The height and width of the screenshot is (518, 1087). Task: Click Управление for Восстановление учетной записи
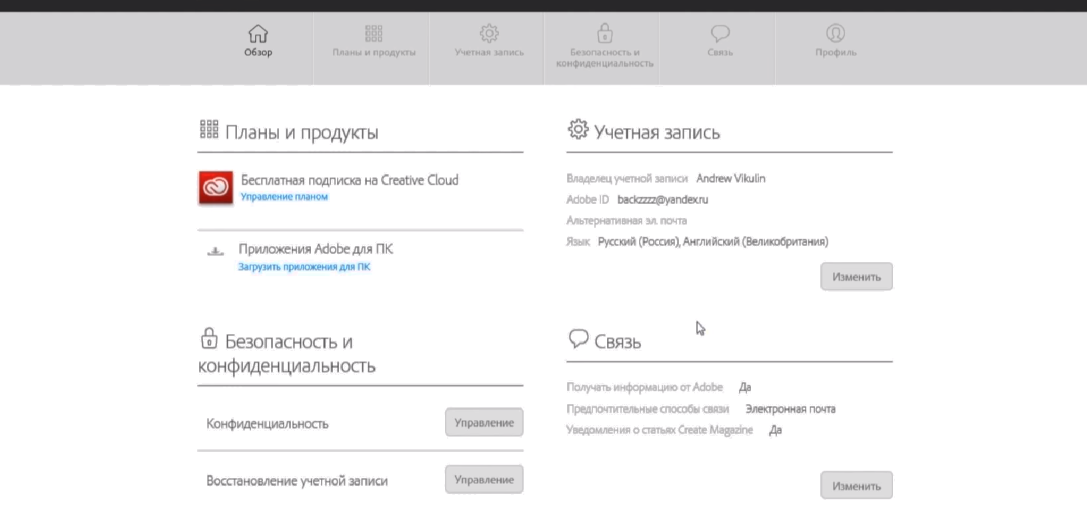pyautogui.click(x=484, y=479)
